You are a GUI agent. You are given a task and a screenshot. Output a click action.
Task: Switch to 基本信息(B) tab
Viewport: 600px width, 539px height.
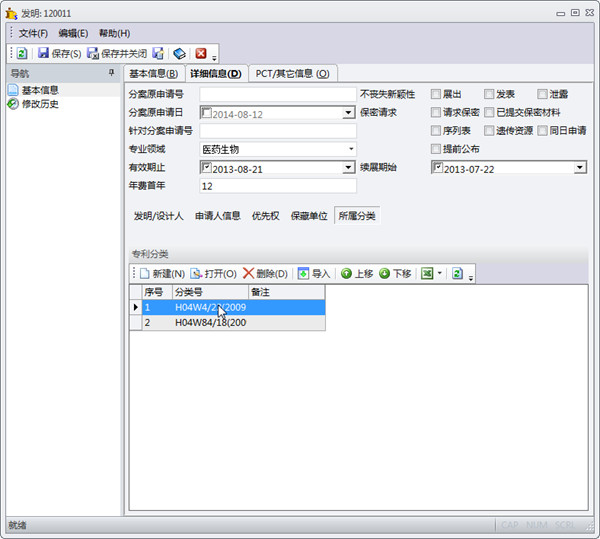[153, 73]
